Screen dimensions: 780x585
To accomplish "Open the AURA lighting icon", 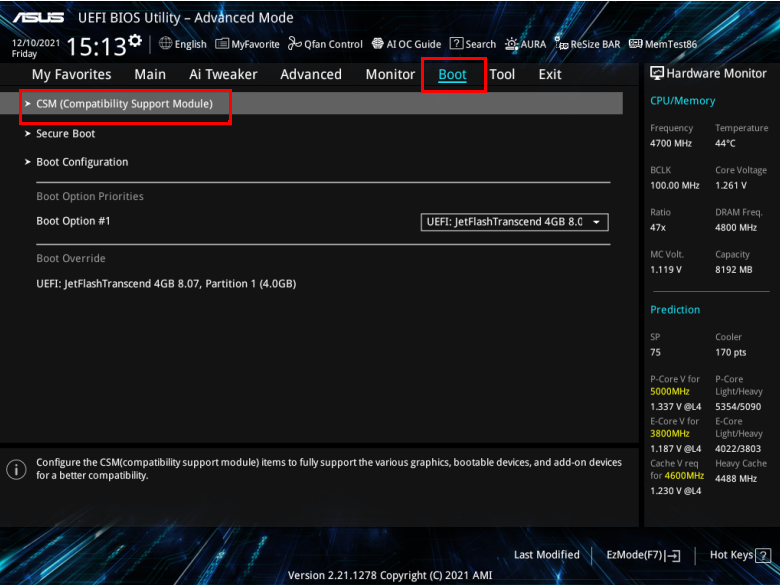I will pos(511,44).
